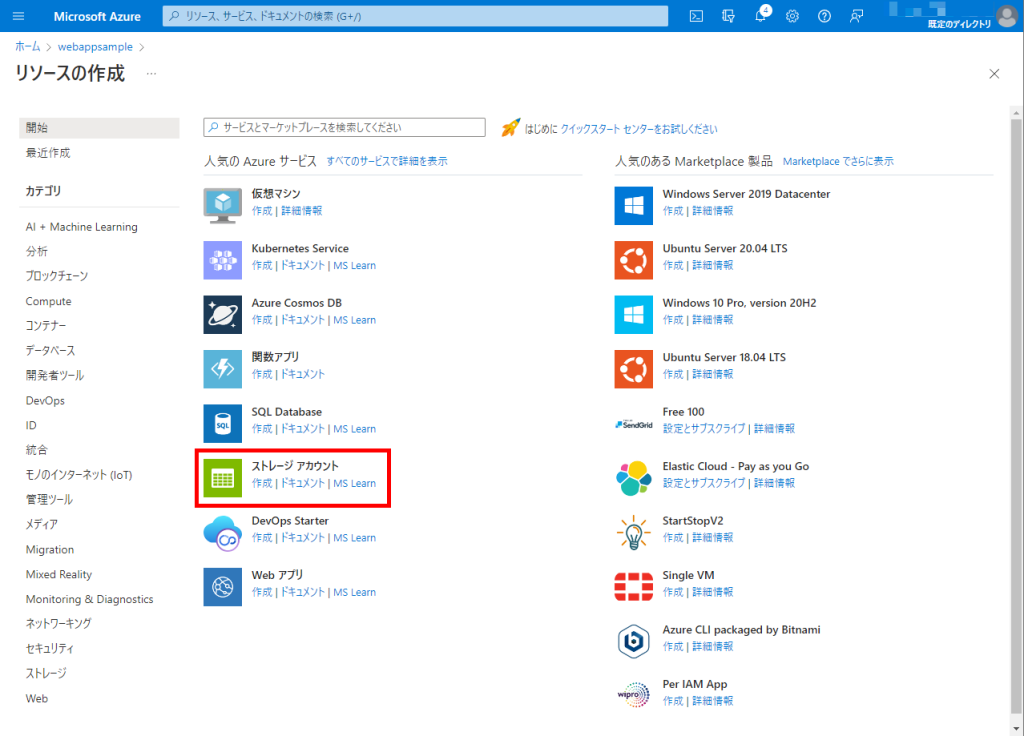Click the Kubernetes Service icon
Image resolution: width=1024 pixels, height=736 pixels.
[223, 260]
